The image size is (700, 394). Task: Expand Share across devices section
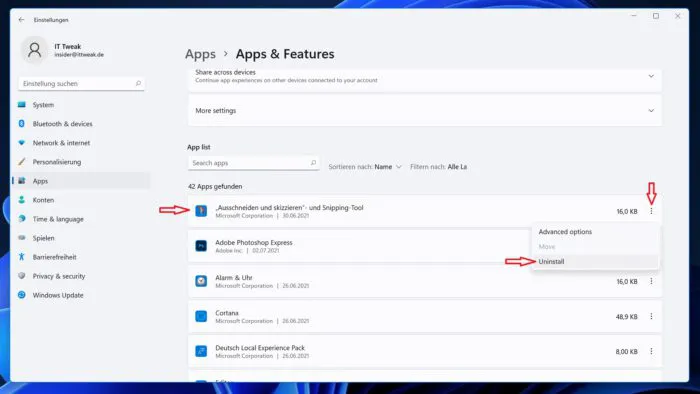click(x=651, y=76)
